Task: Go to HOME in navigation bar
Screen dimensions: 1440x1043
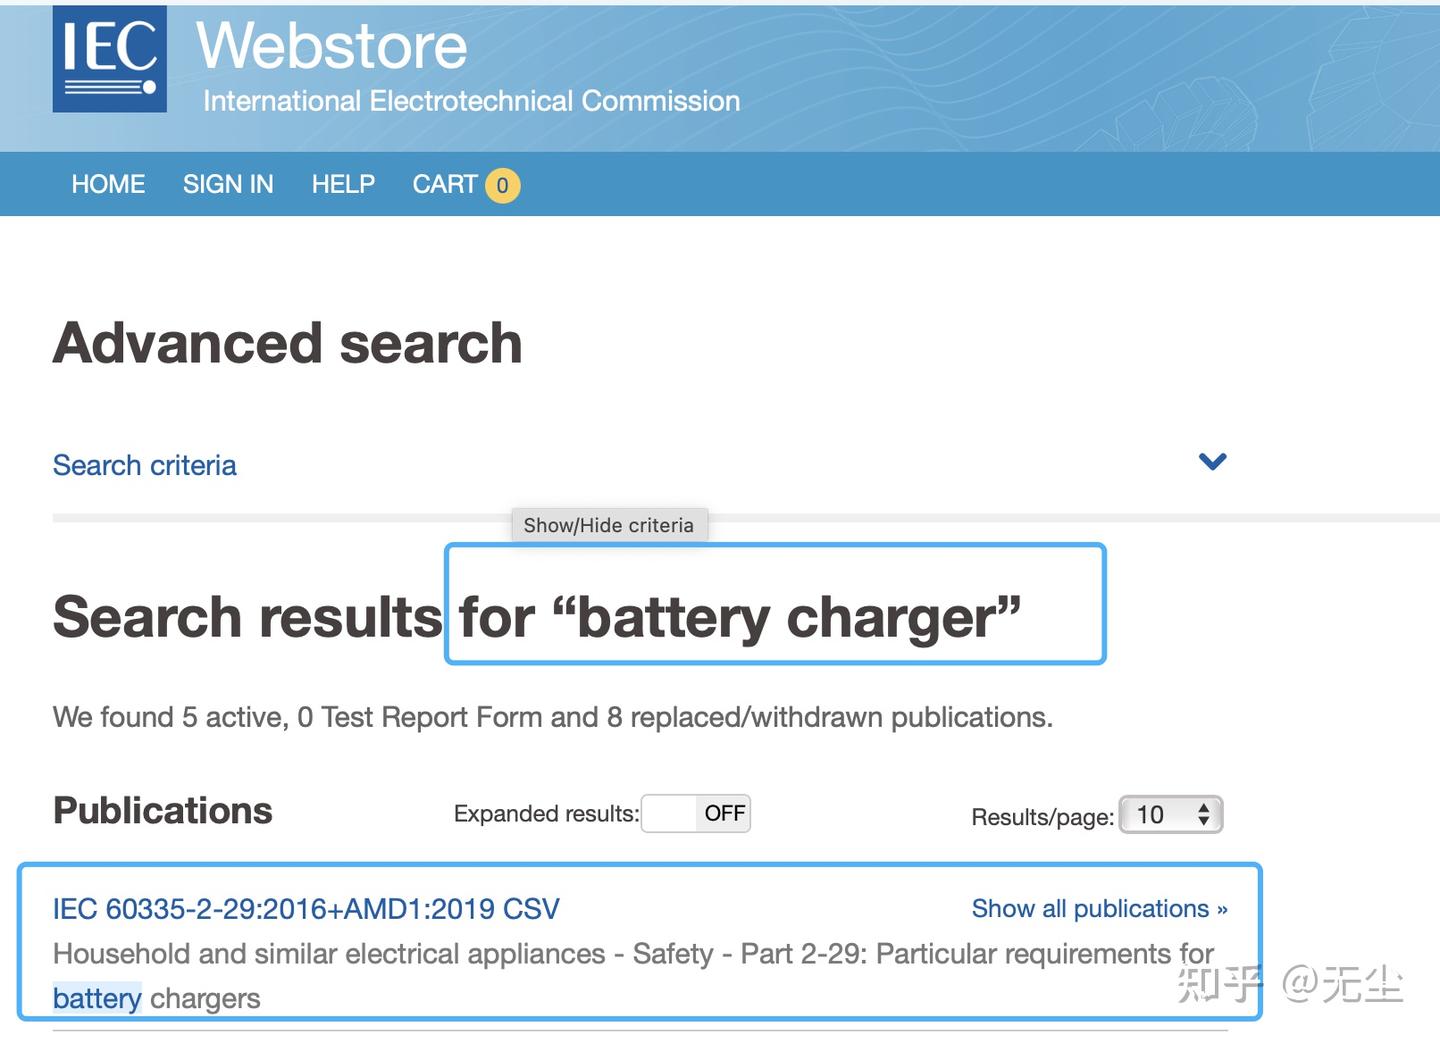Action: coord(108,184)
